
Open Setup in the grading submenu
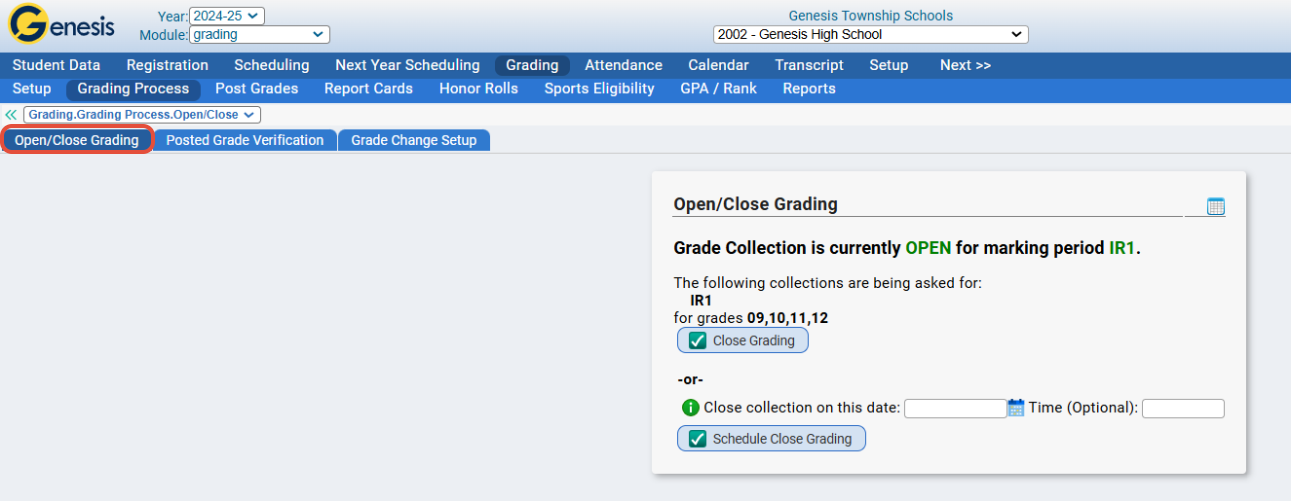click(32, 89)
